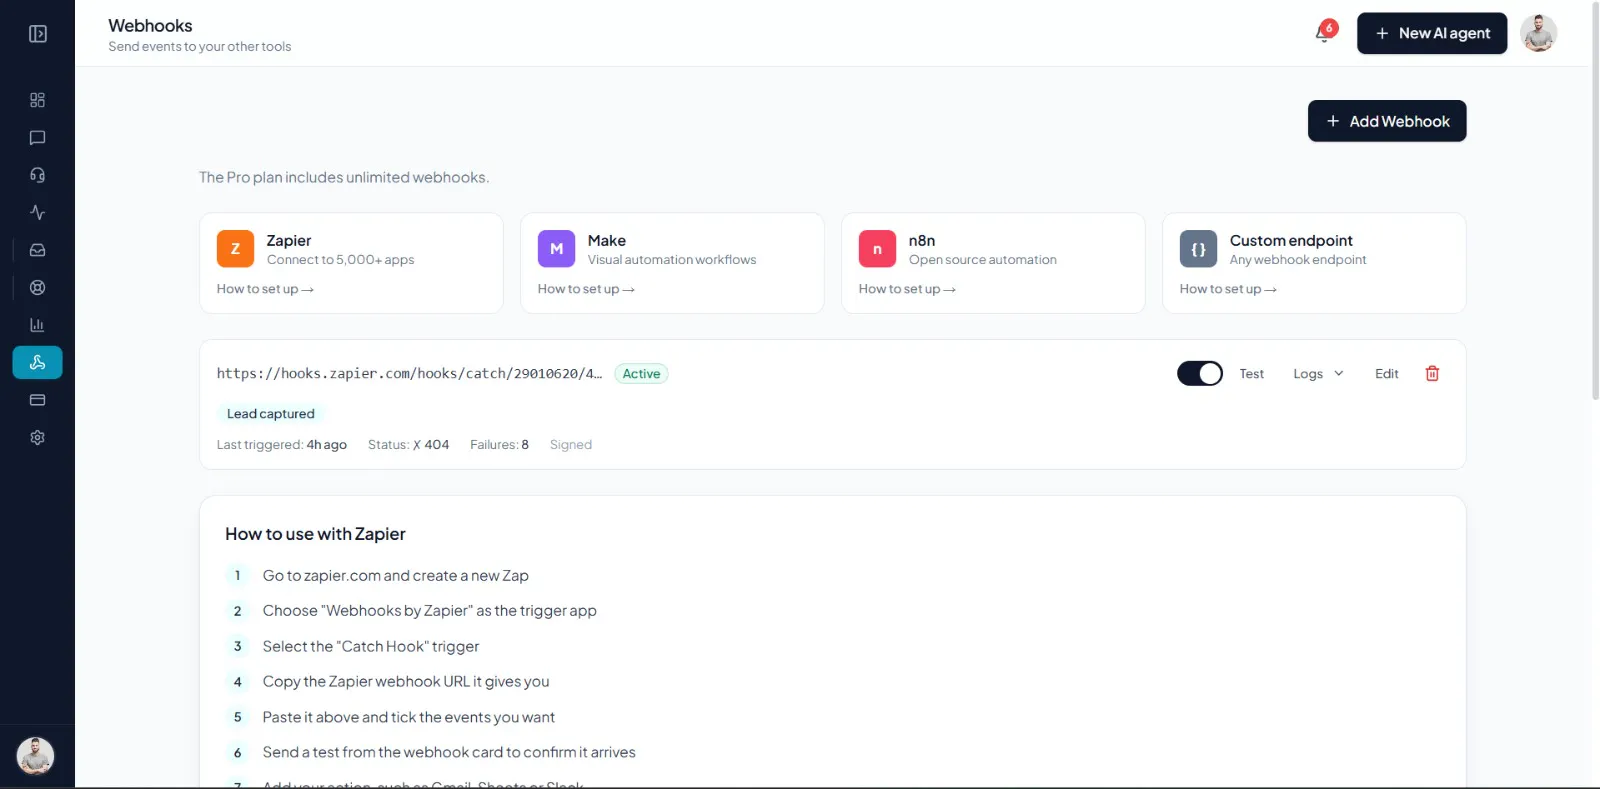1600x789 pixels.
Task: Click the page vertical scrollbar
Action: (x=1594, y=200)
